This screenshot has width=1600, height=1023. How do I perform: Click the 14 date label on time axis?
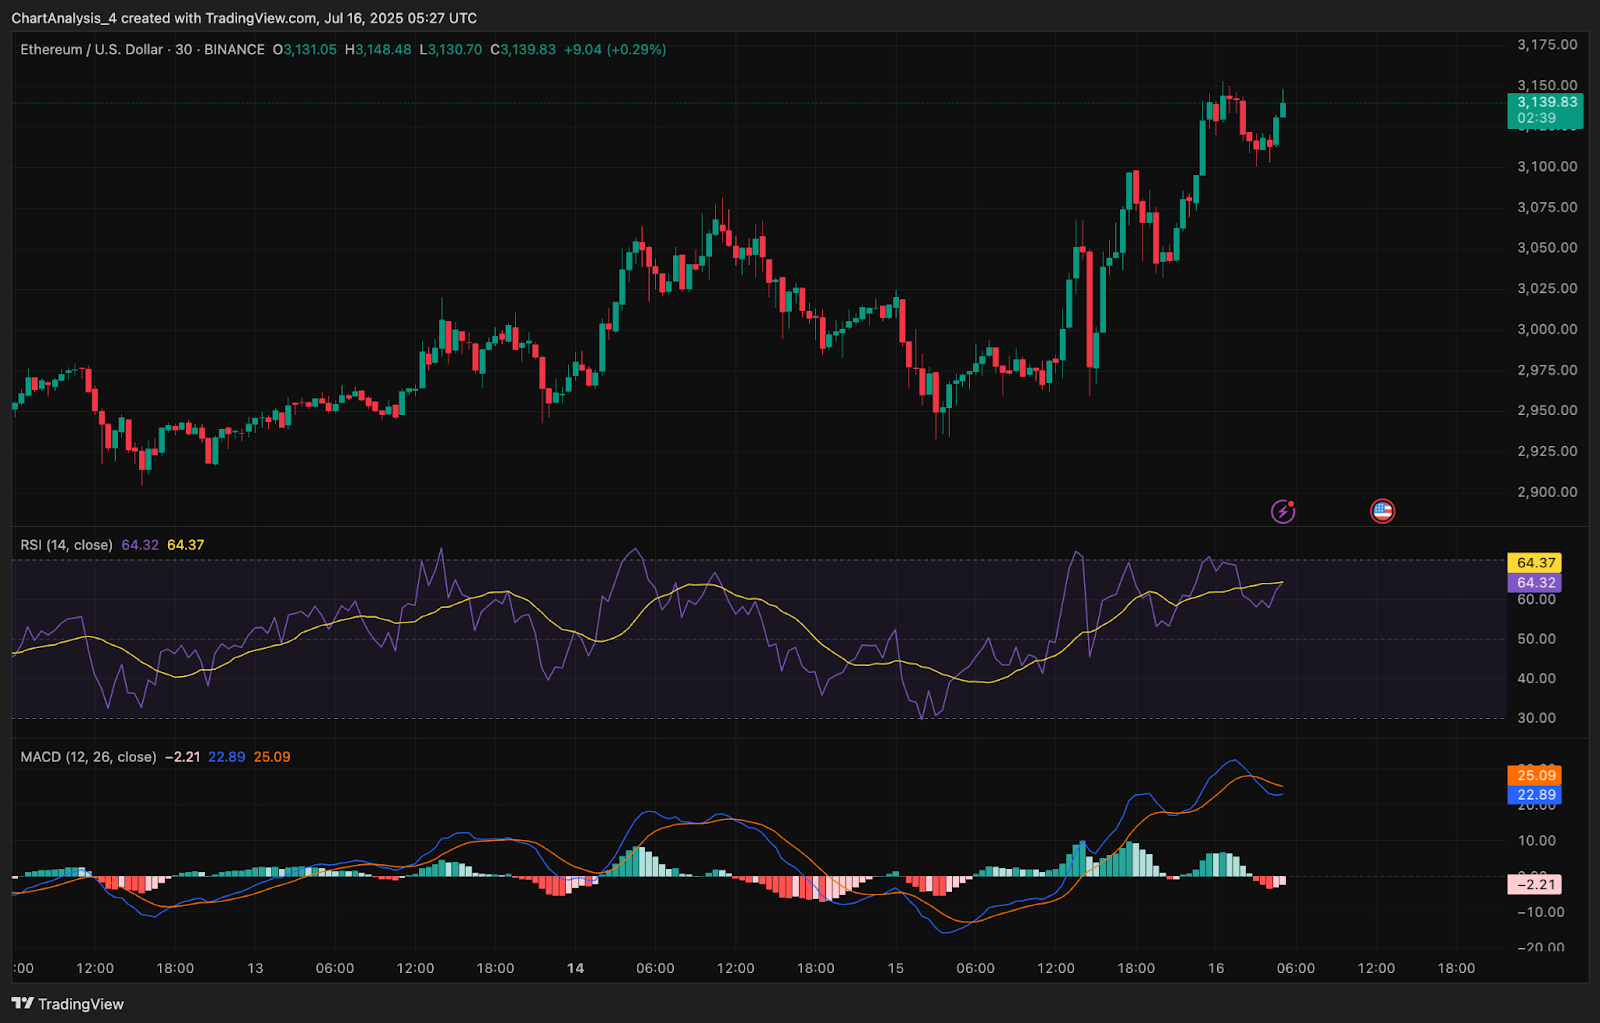(575, 968)
